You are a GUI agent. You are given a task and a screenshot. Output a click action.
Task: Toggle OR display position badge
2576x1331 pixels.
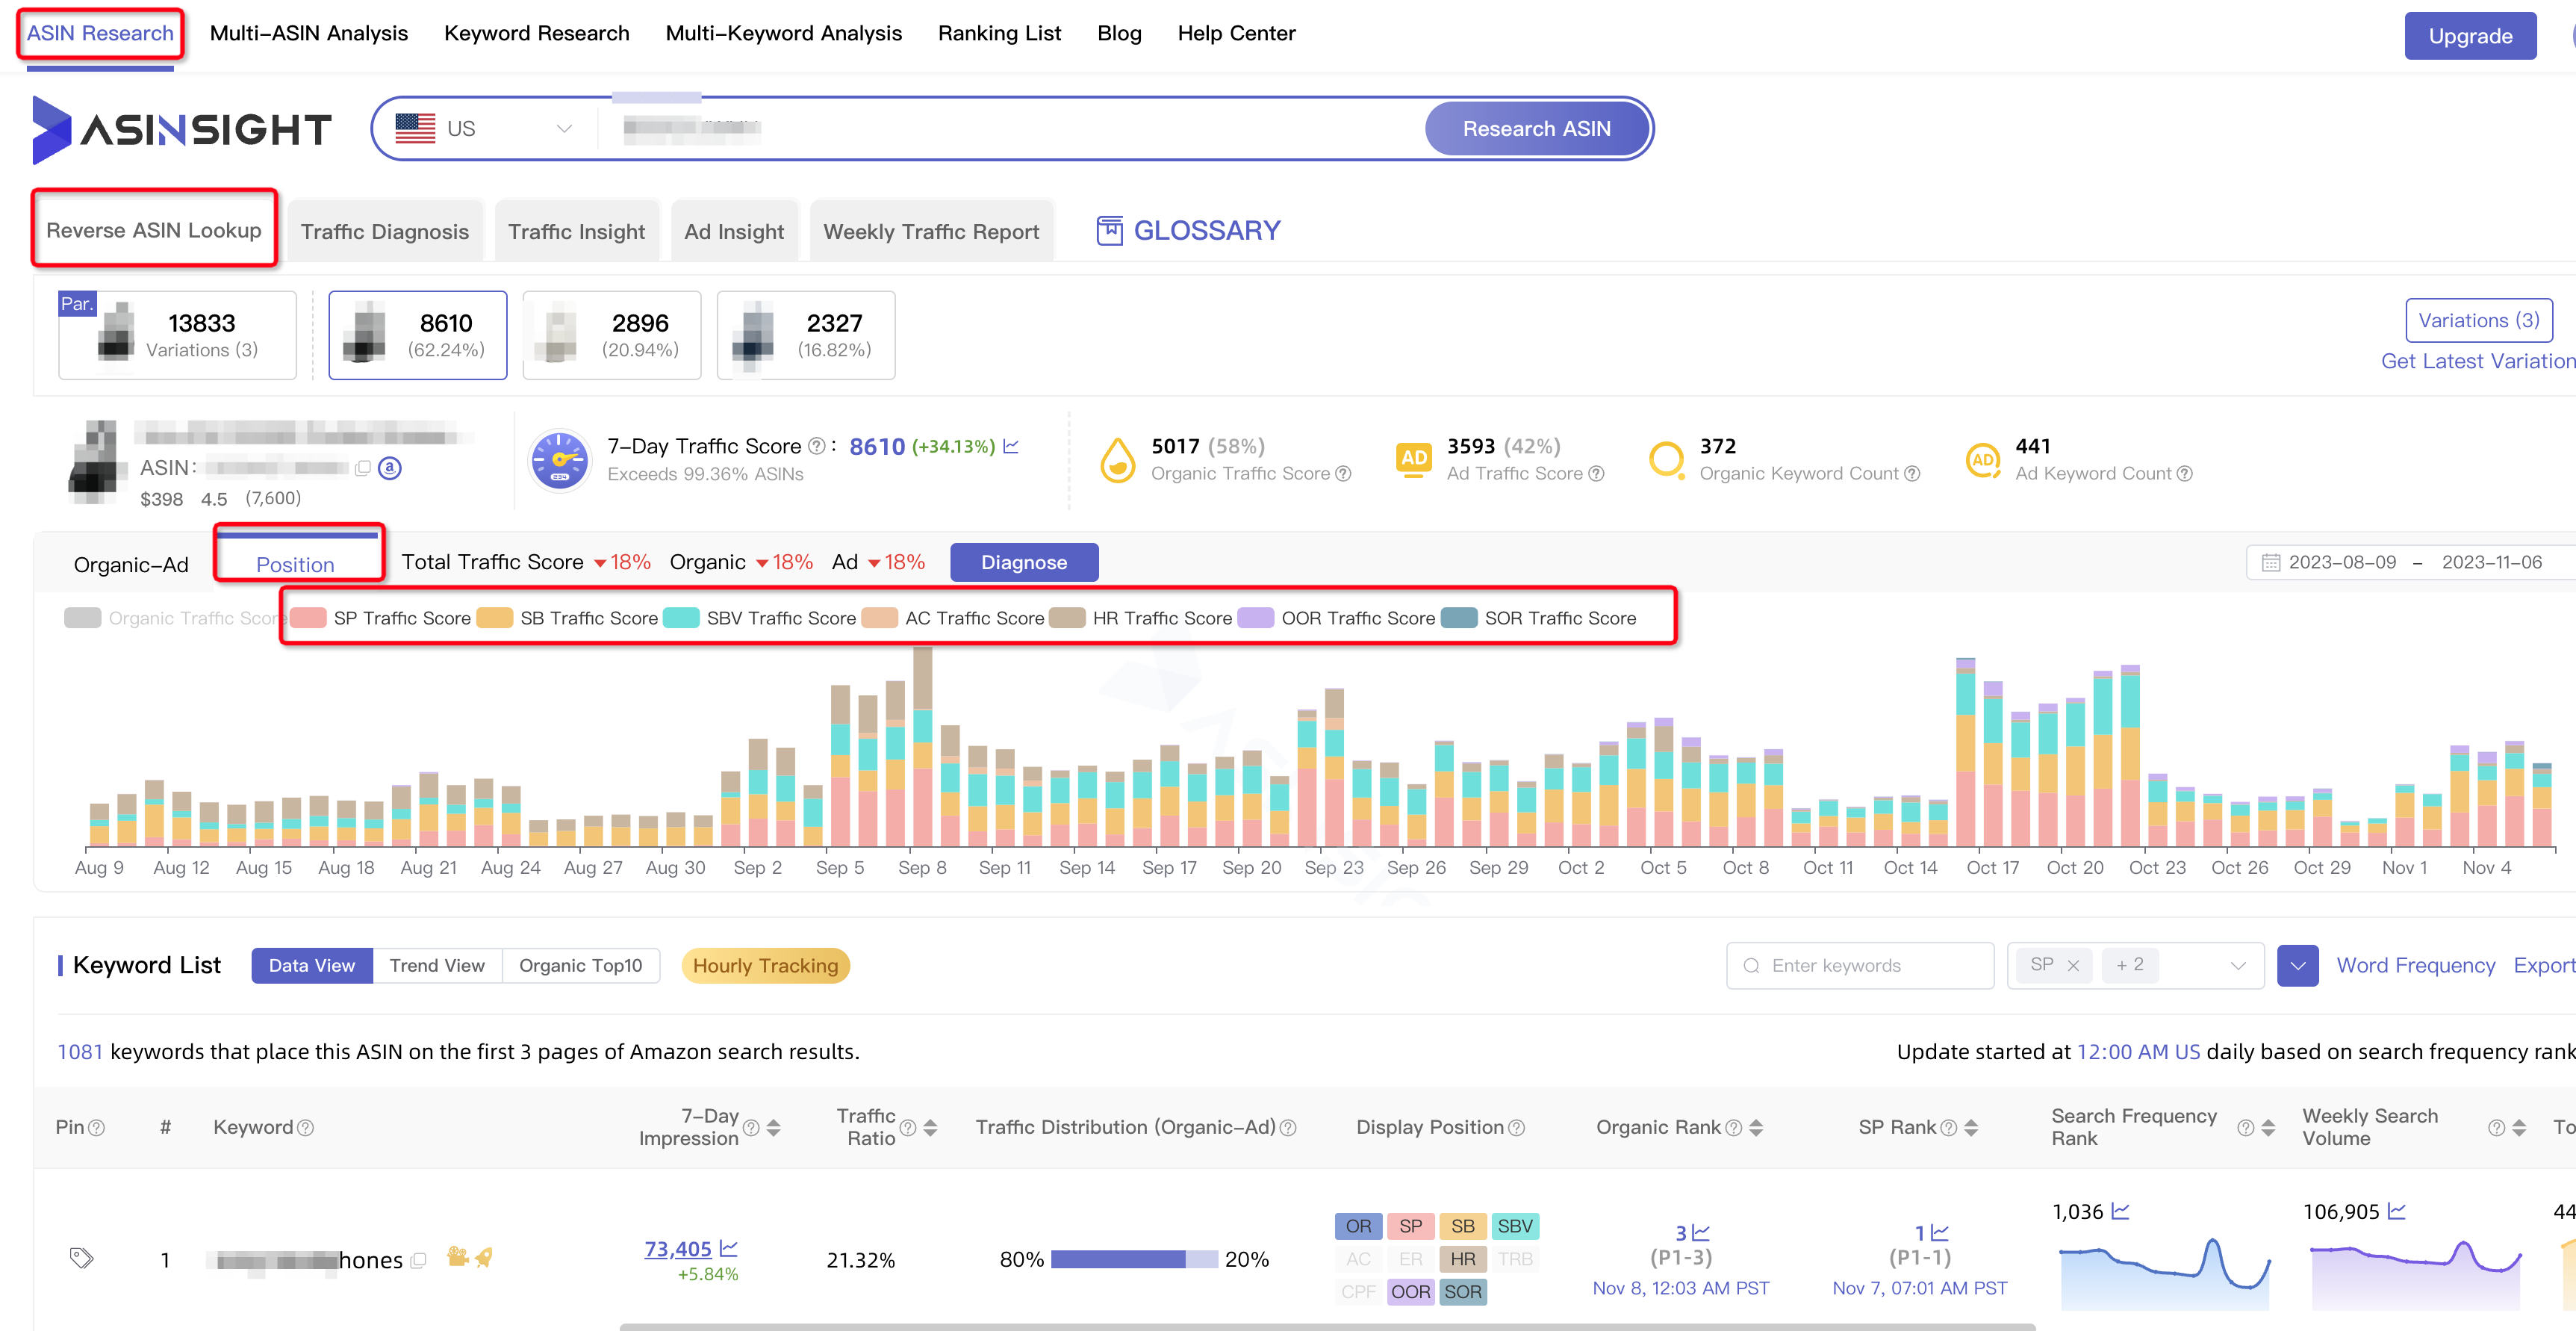coord(1358,1226)
